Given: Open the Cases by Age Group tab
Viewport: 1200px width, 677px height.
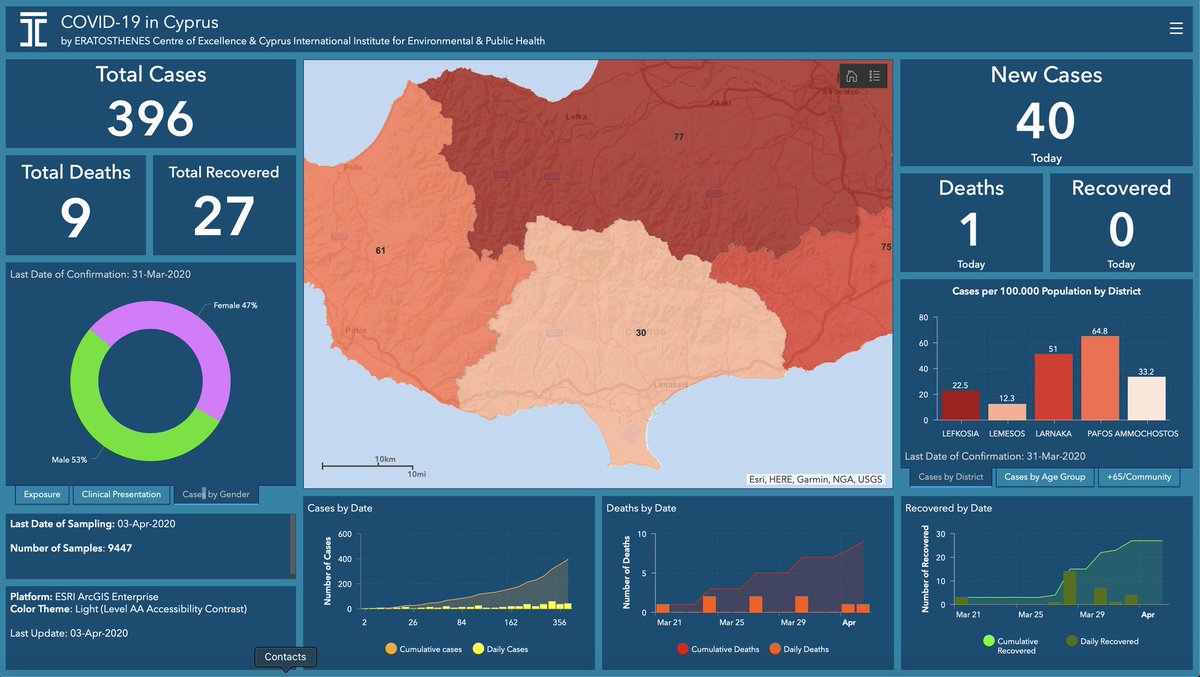Looking at the screenshot, I should (x=1044, y=477).
